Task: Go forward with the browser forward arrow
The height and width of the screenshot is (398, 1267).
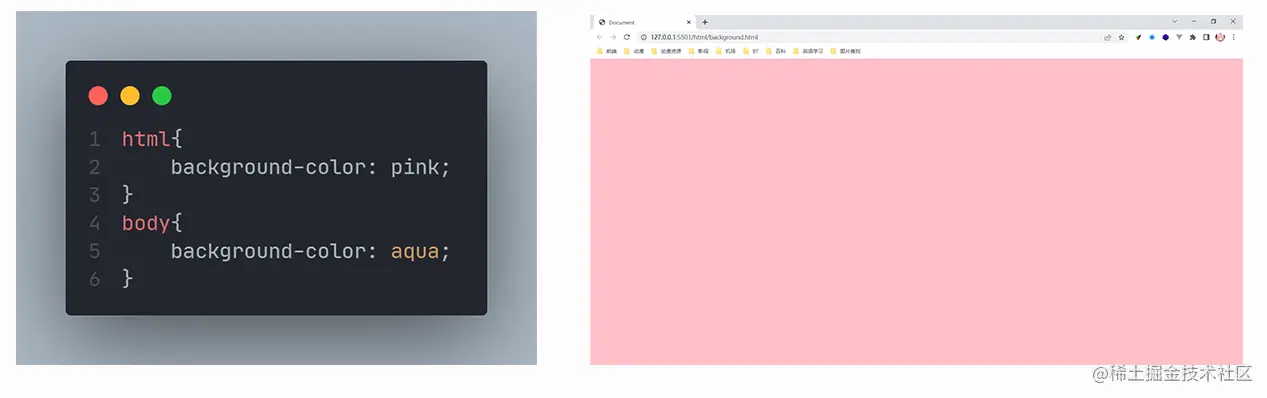Action: (613, 37)
